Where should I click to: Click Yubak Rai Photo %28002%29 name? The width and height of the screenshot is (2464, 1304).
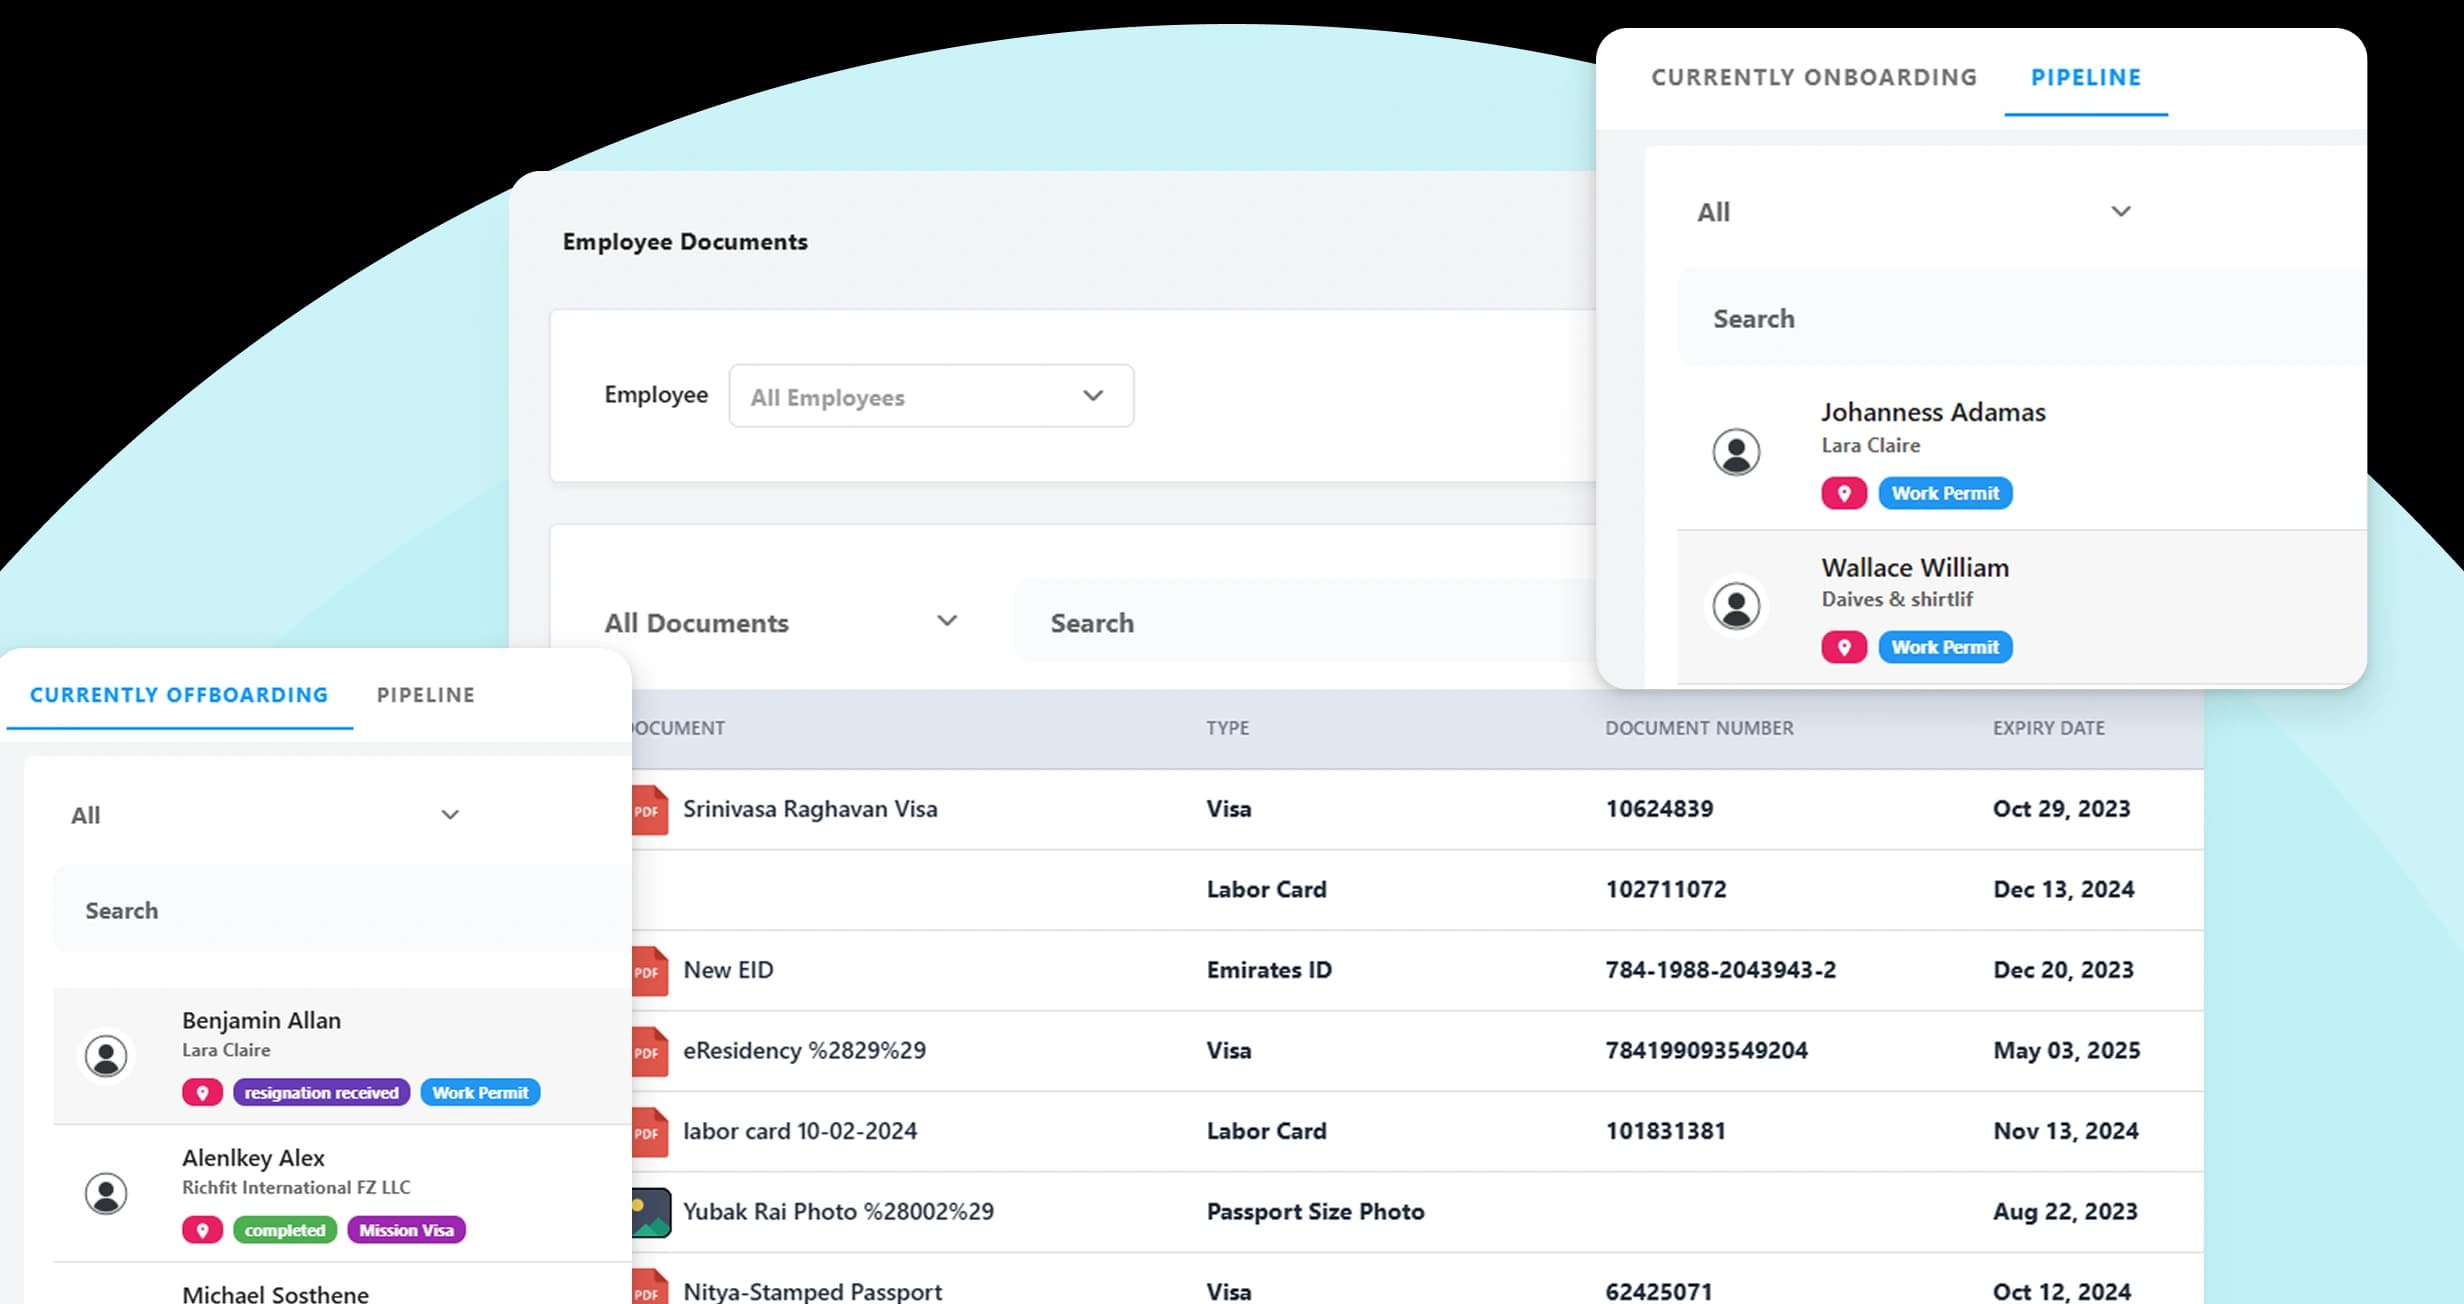coord(838,1211)
